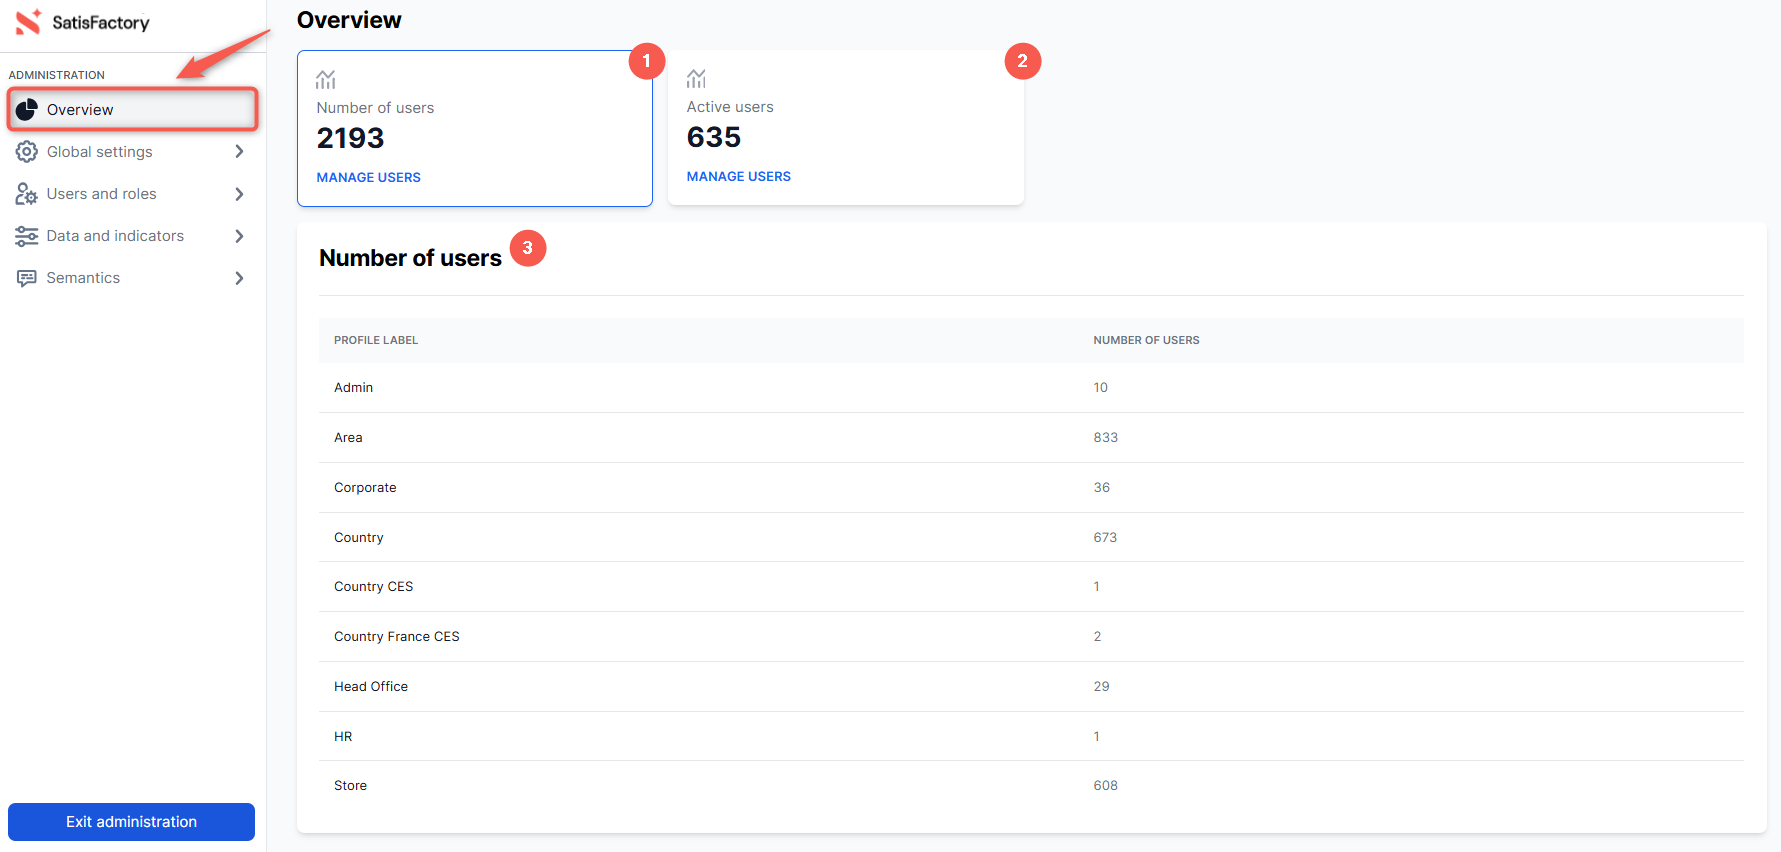Click the Users and roles icon
Screen dimensions: 1781x852
click(x=27, y=194)
